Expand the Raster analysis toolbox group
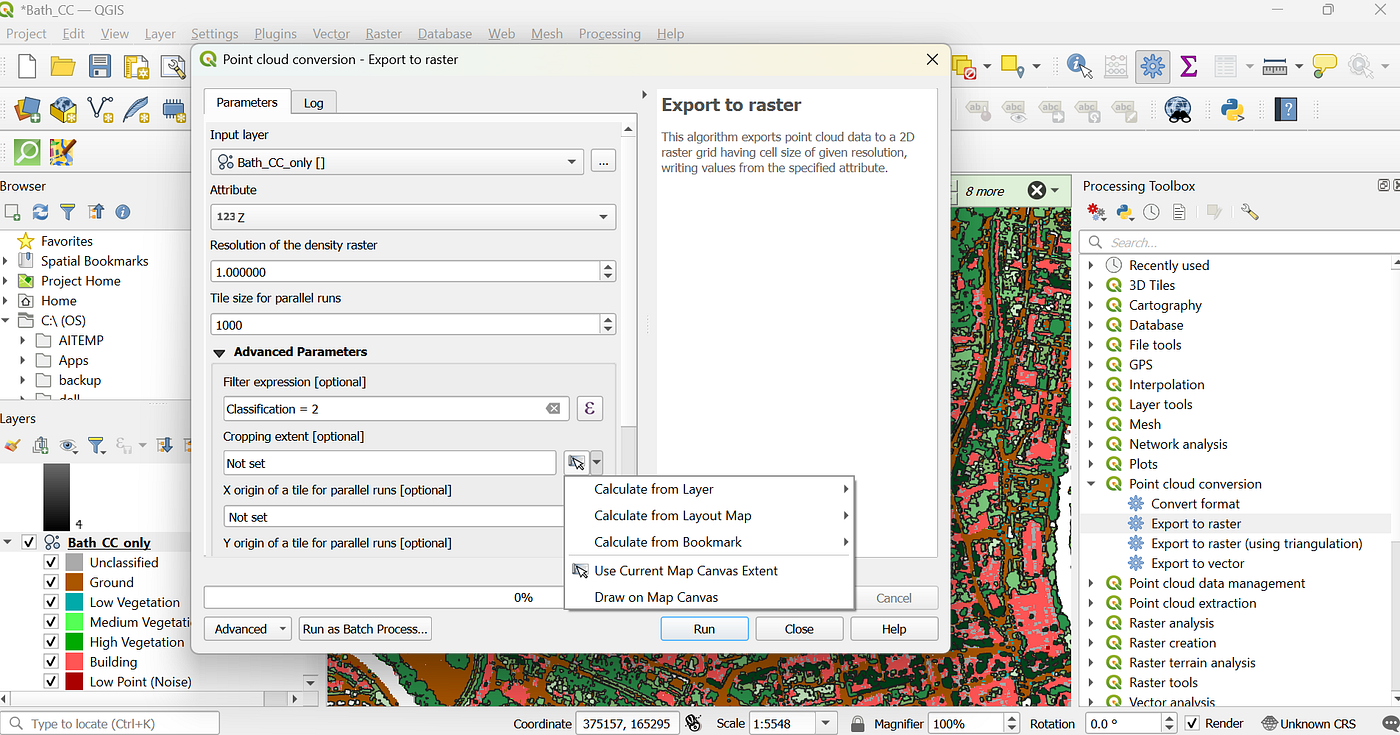 pos(1090,623)
